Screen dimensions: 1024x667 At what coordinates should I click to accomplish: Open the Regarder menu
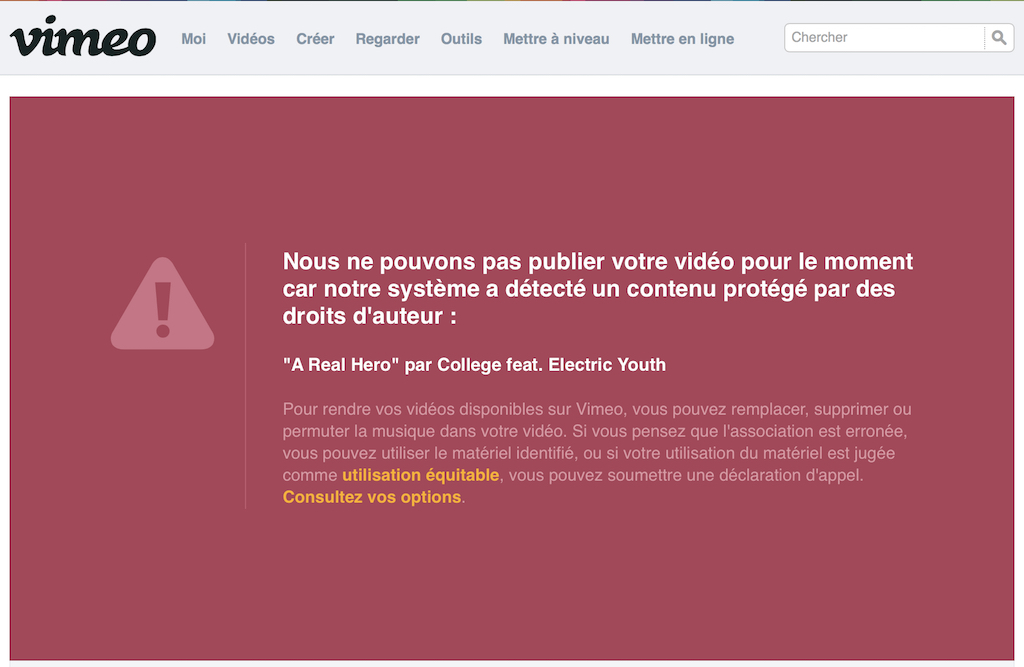tap(387, 39)
